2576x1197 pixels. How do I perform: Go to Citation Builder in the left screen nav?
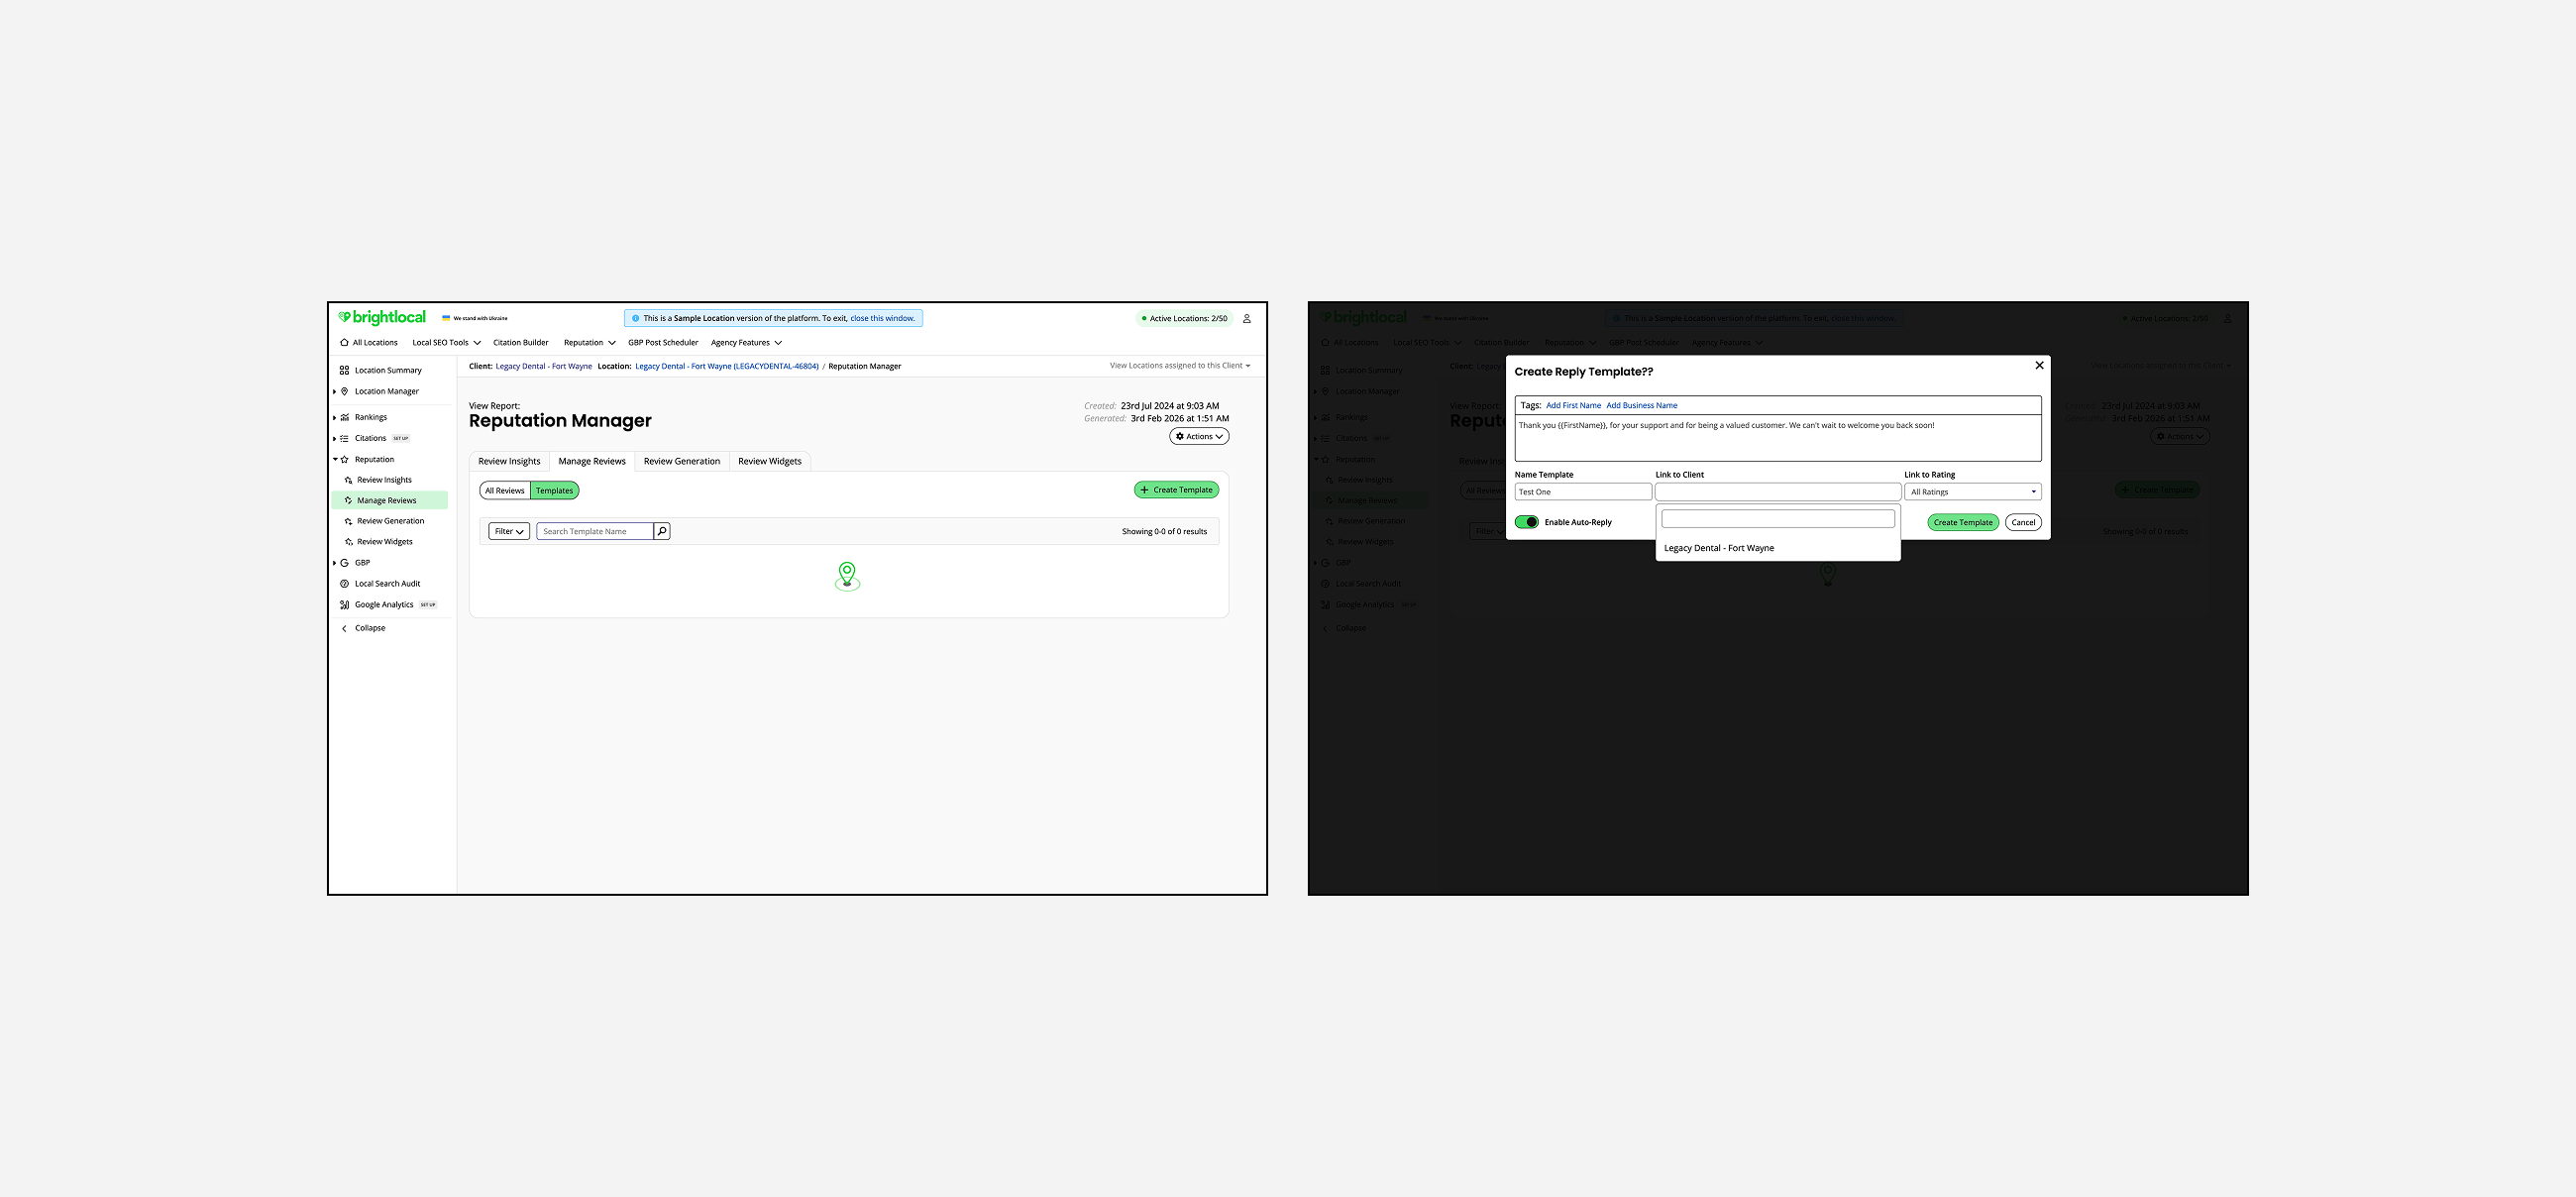tap(520, 342)
